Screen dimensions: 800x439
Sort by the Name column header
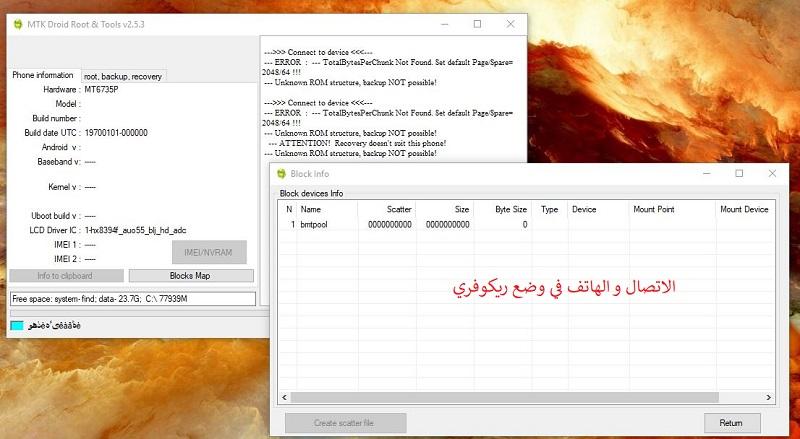tap(327, 209)
